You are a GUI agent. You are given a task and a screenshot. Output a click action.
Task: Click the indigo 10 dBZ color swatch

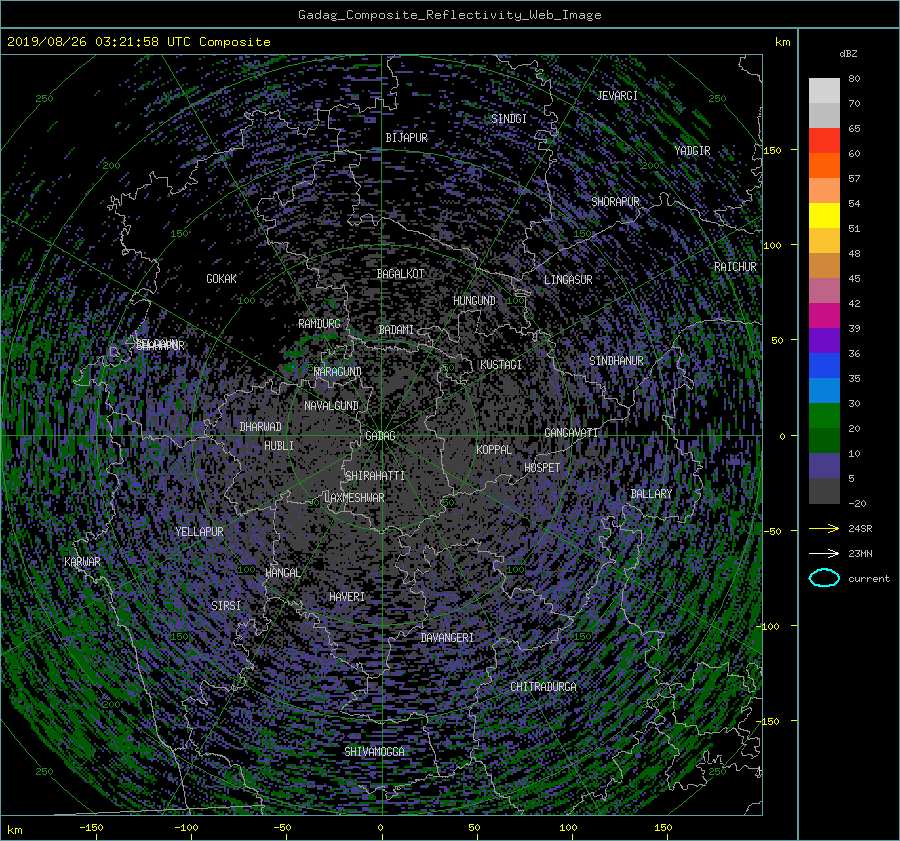pos(824,465)
